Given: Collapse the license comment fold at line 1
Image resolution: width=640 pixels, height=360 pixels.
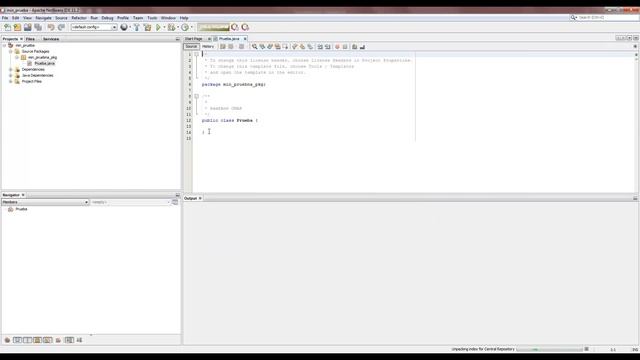Looking at the screenshot, I should tap(196, 54).
